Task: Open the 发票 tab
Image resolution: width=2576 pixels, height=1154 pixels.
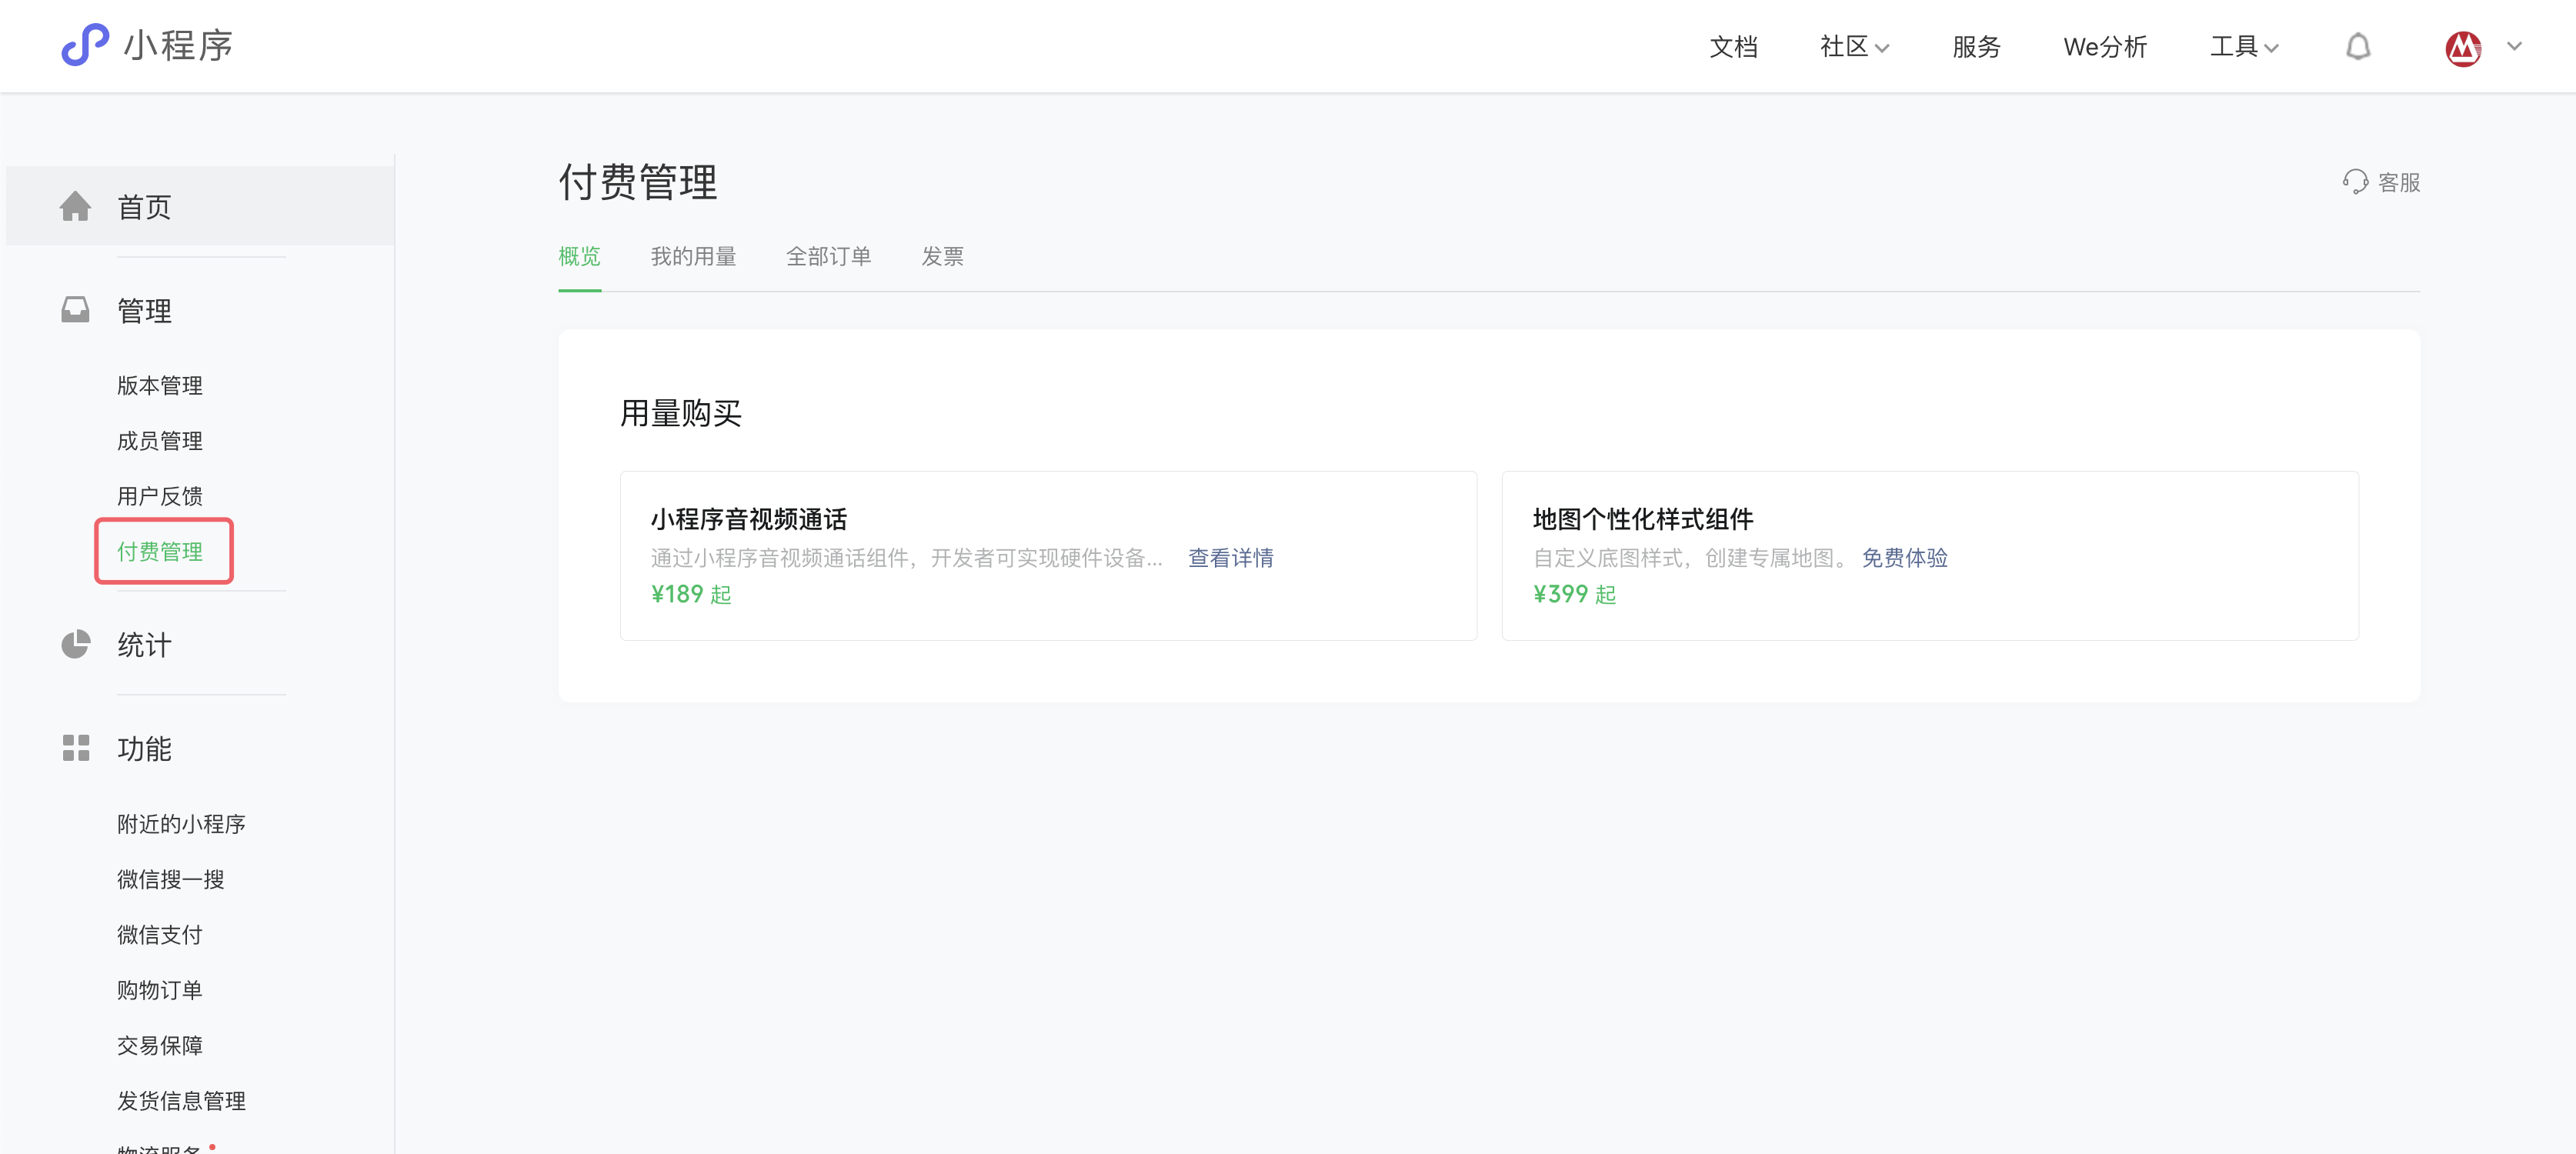Action: pyautogui.click(x=942, y=257)
